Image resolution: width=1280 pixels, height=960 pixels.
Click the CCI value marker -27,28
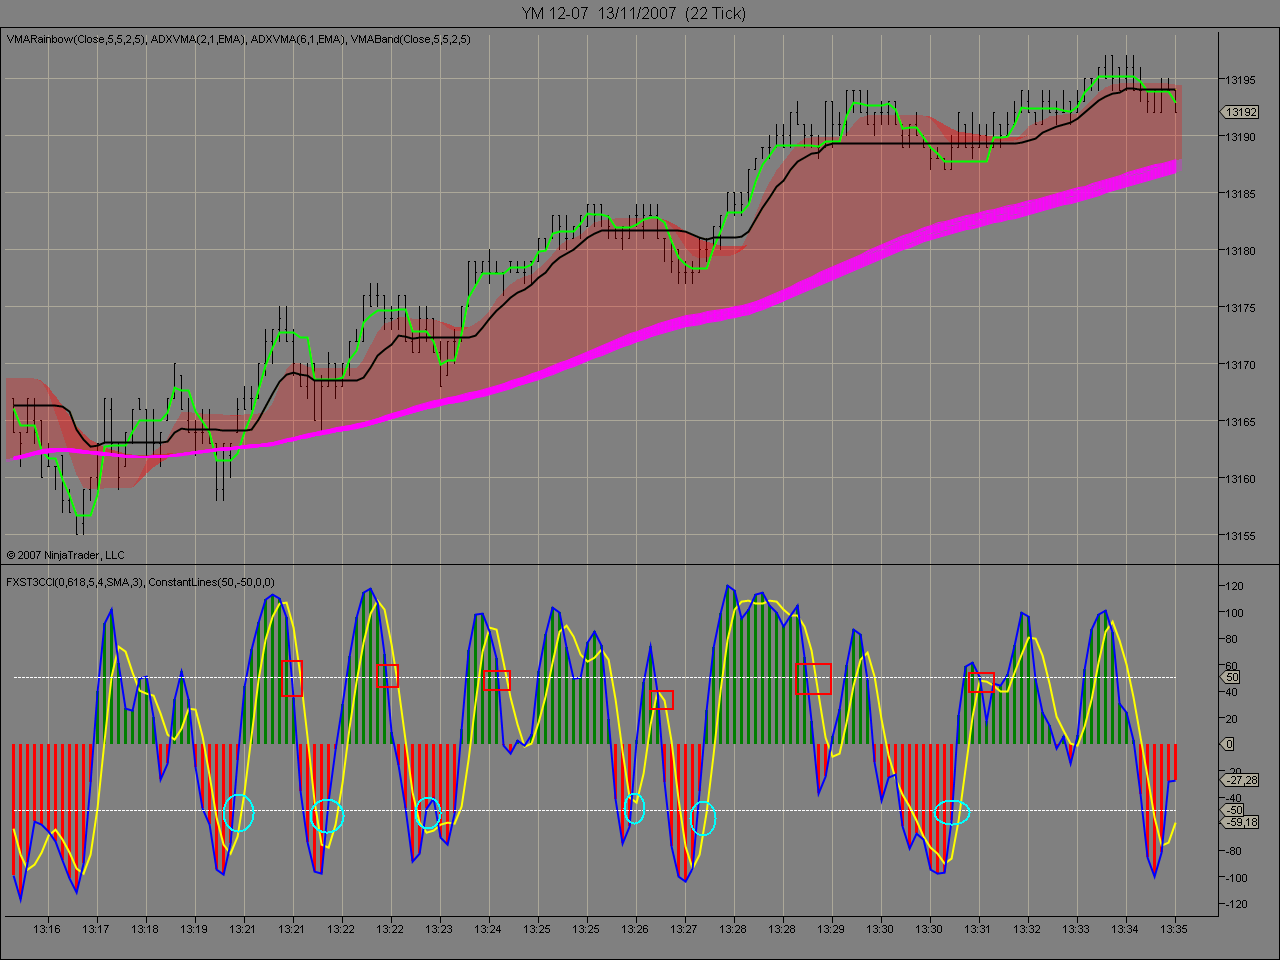pyautogui.click(x=1240, y=780)
